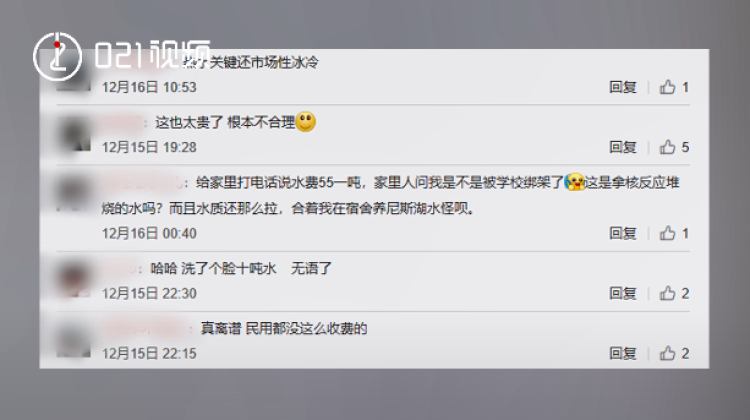Open avatar of the 这也太贵了 commenter
The width and height of the screenshot is (750, 420).
pyautogui.click(x=74, y=134)
